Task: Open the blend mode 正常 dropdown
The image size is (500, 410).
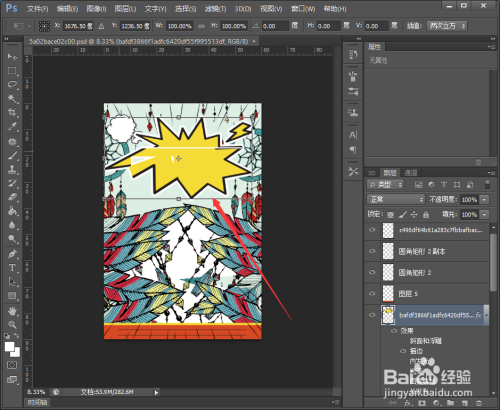Action: click(x=396, y=199)
